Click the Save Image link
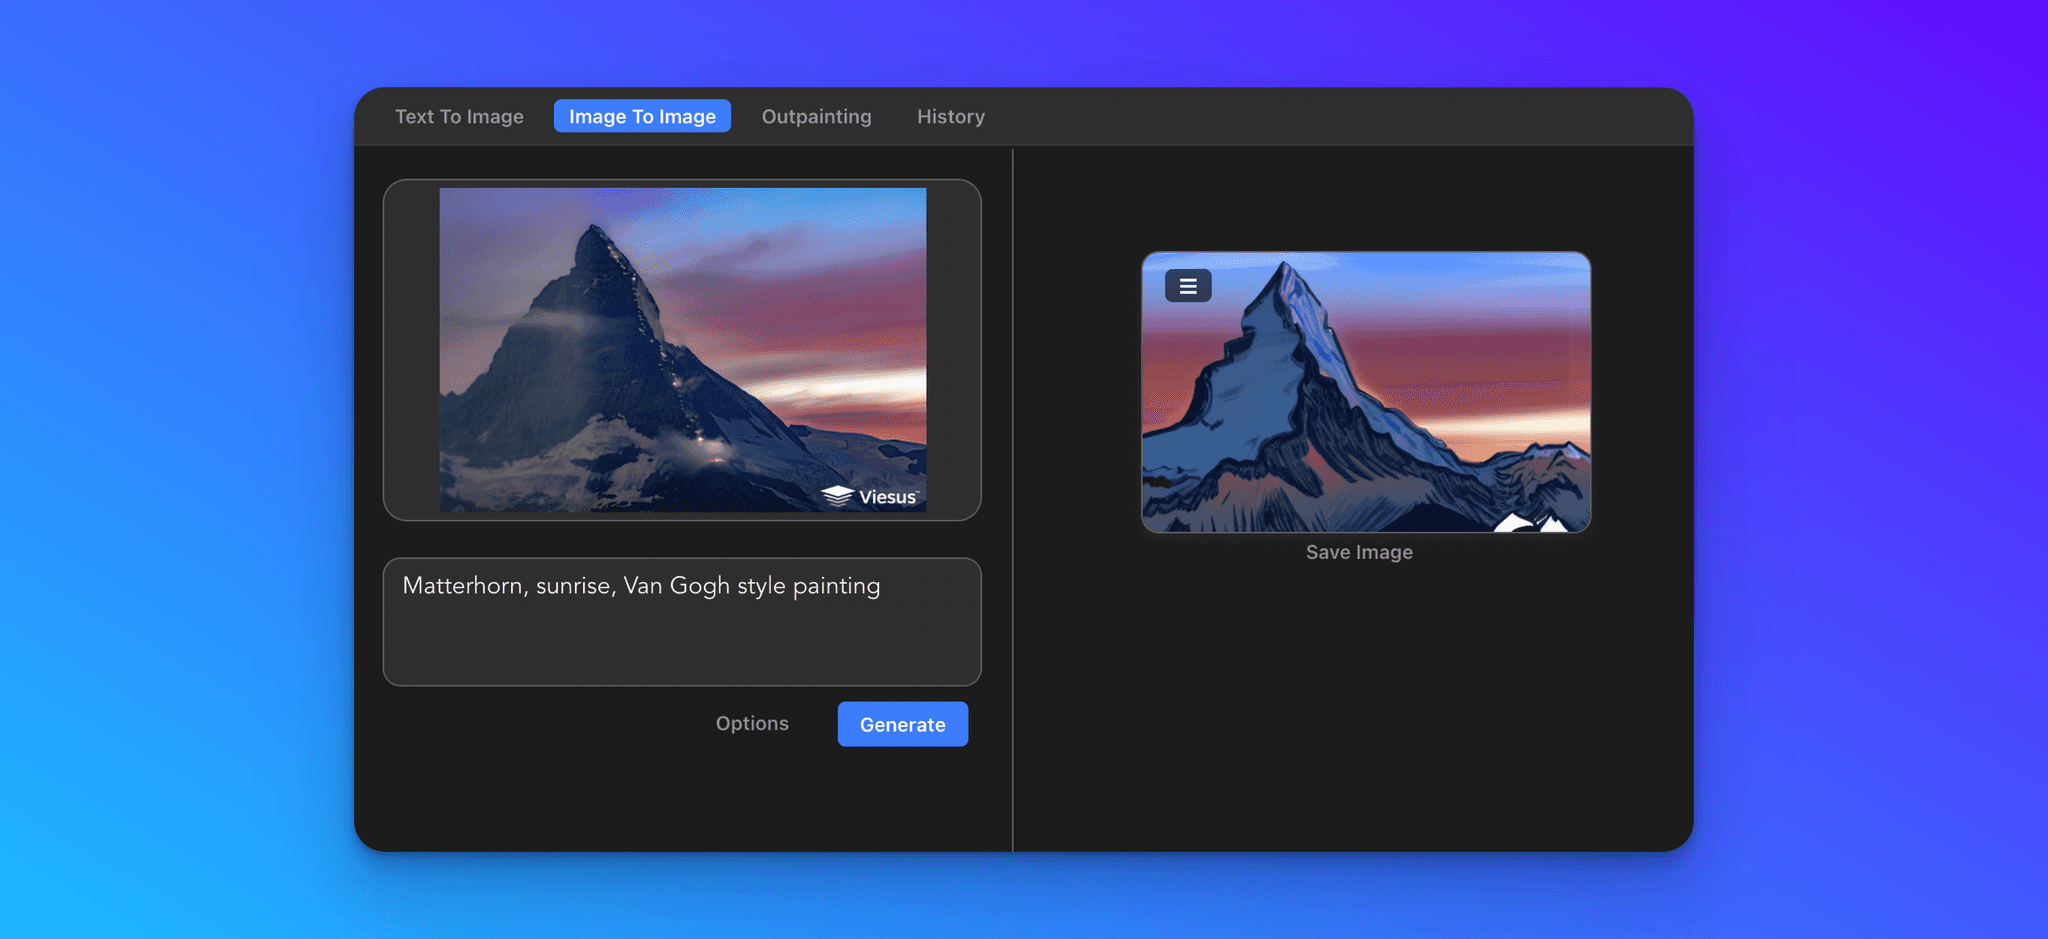The height and width of the screenshot is (939, 2048). point(1358,552)
